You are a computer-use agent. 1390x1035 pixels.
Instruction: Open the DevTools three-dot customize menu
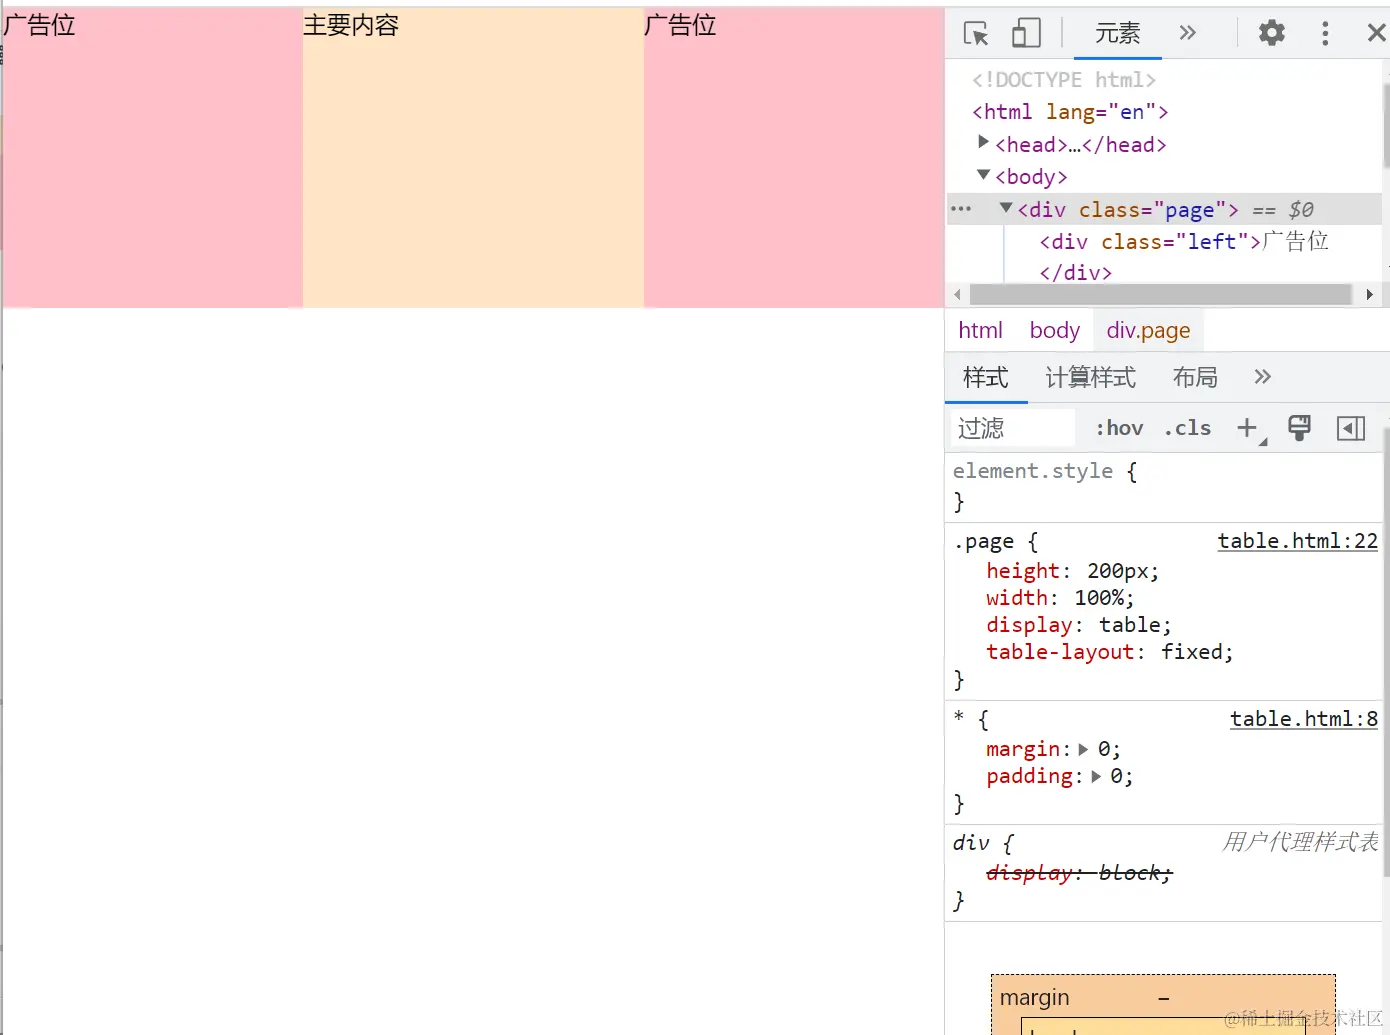click(1325, 33)
